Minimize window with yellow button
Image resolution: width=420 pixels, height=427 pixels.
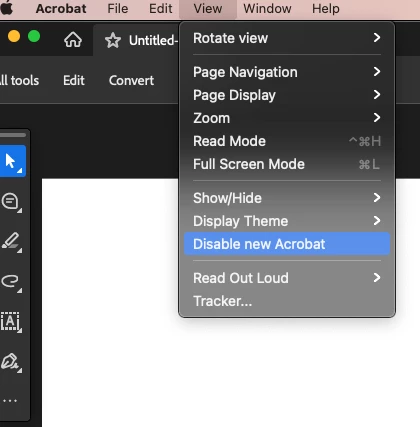(14, 36)
